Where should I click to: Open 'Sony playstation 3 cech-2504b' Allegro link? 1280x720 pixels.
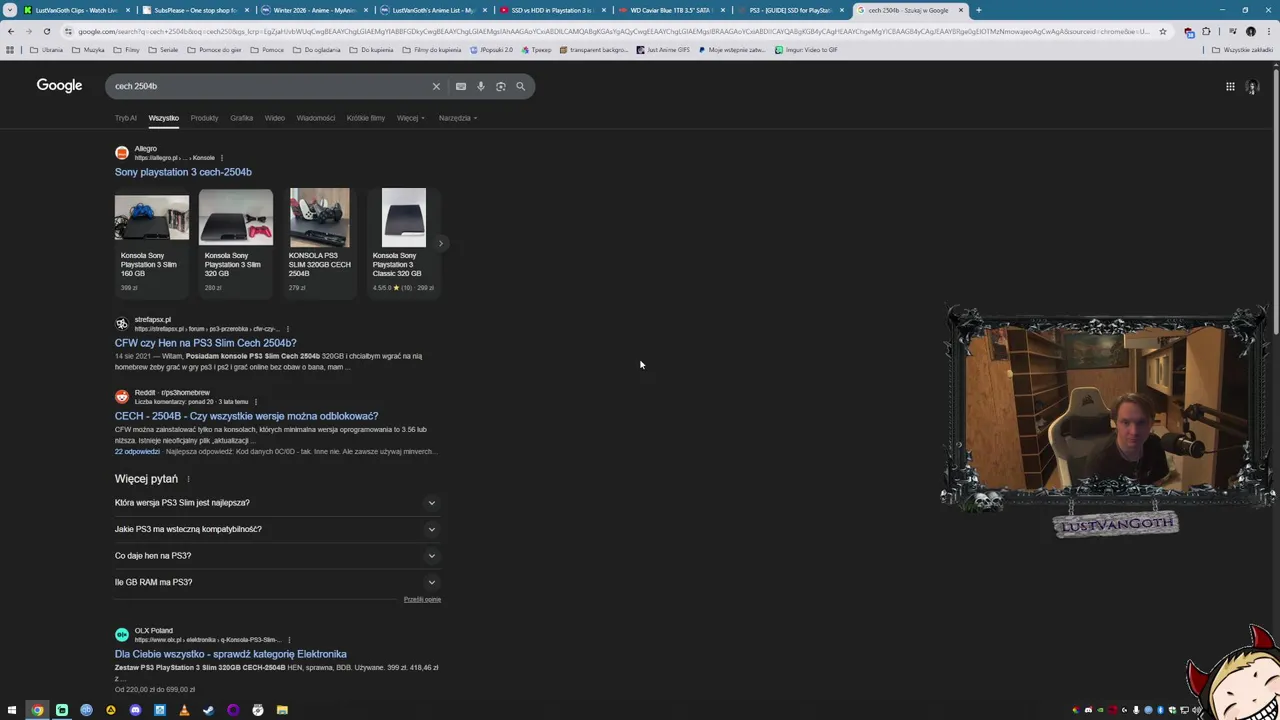point(183,172)
